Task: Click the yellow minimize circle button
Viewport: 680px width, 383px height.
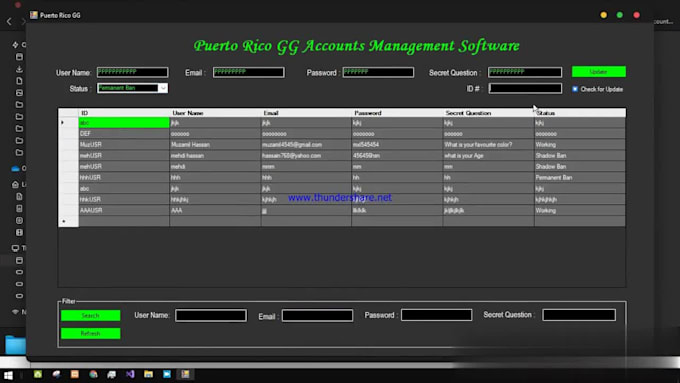Action: (604, 15)
